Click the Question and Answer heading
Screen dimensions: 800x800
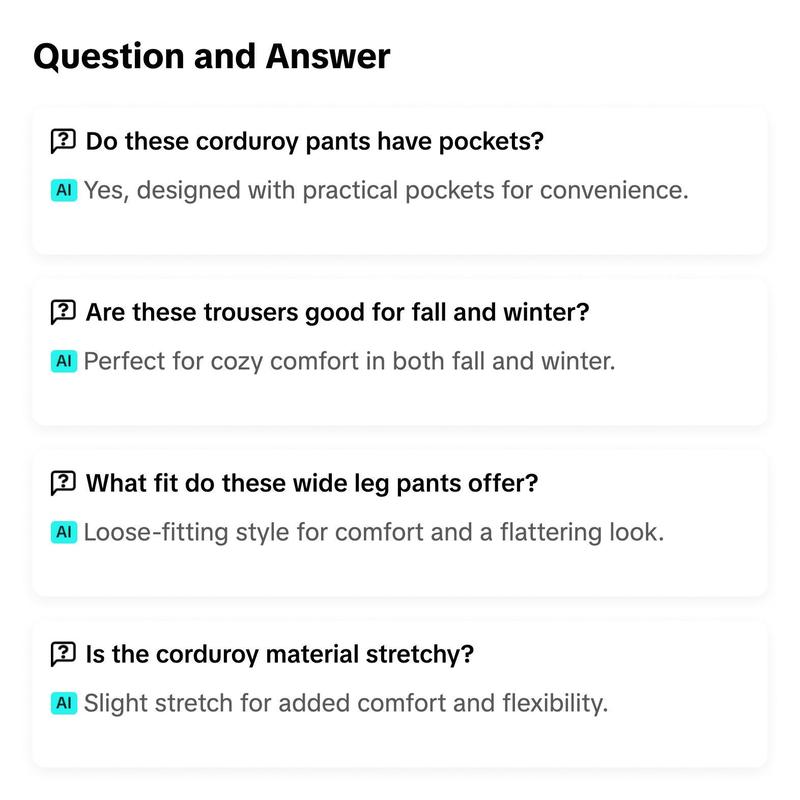pyautogui.click(x=212, y=57)
